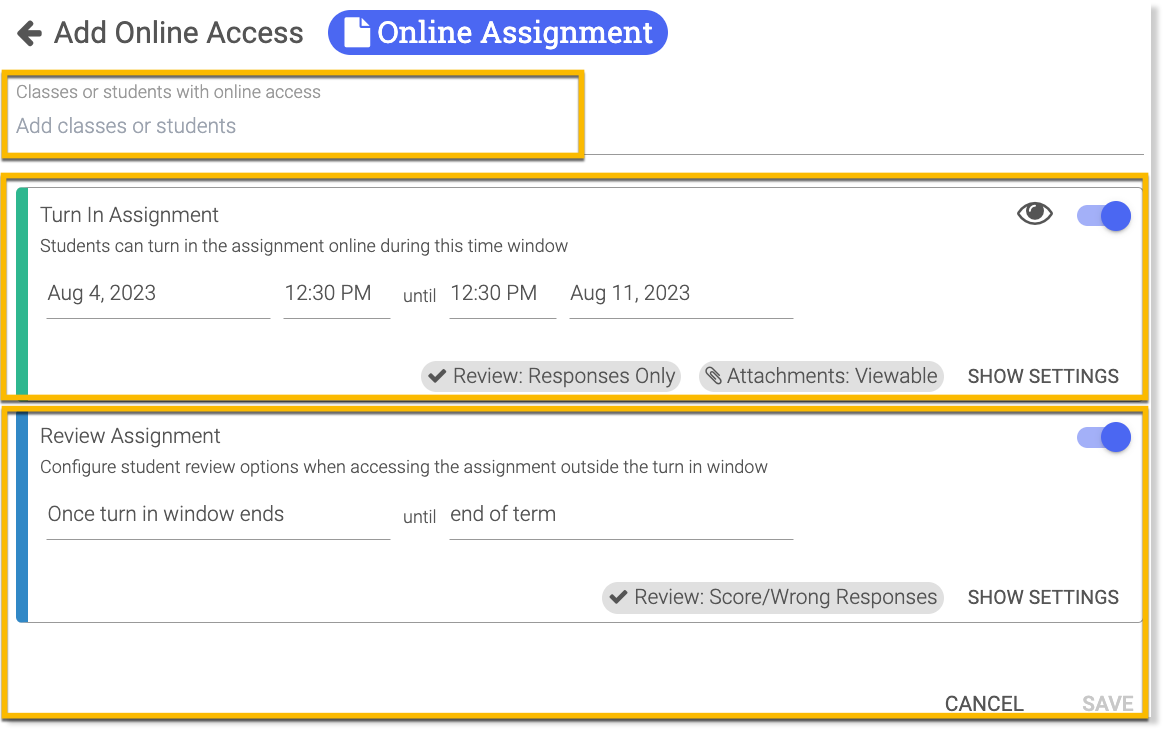Click the Review: Responses Only chip
1163x731 pixels.
coord(551,376)
